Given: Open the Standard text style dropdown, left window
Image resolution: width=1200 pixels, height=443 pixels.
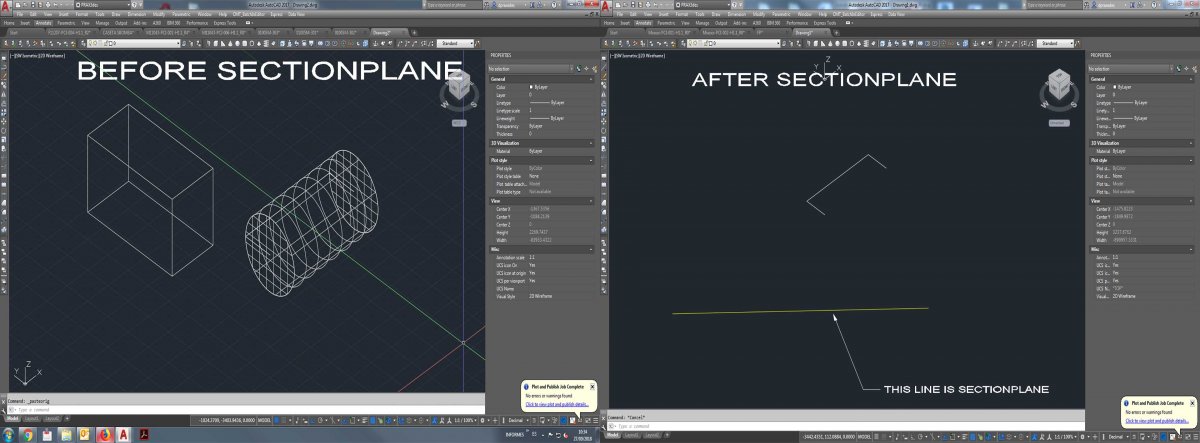Looking at the screenshot, I should (455, 43).
